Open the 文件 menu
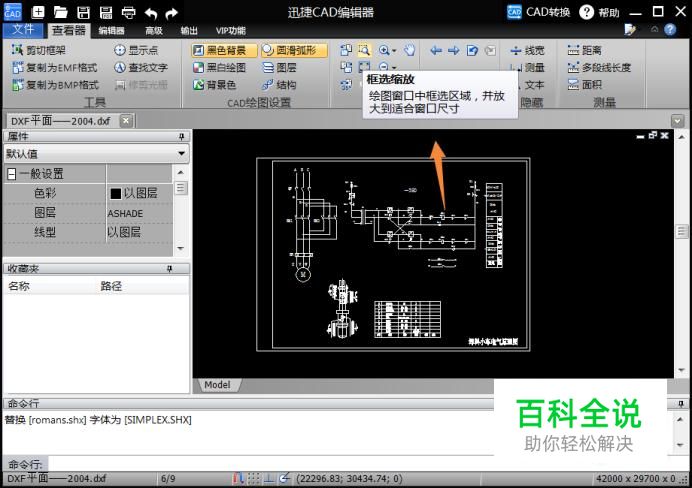692x488 pixels. (x=23, y=30)
